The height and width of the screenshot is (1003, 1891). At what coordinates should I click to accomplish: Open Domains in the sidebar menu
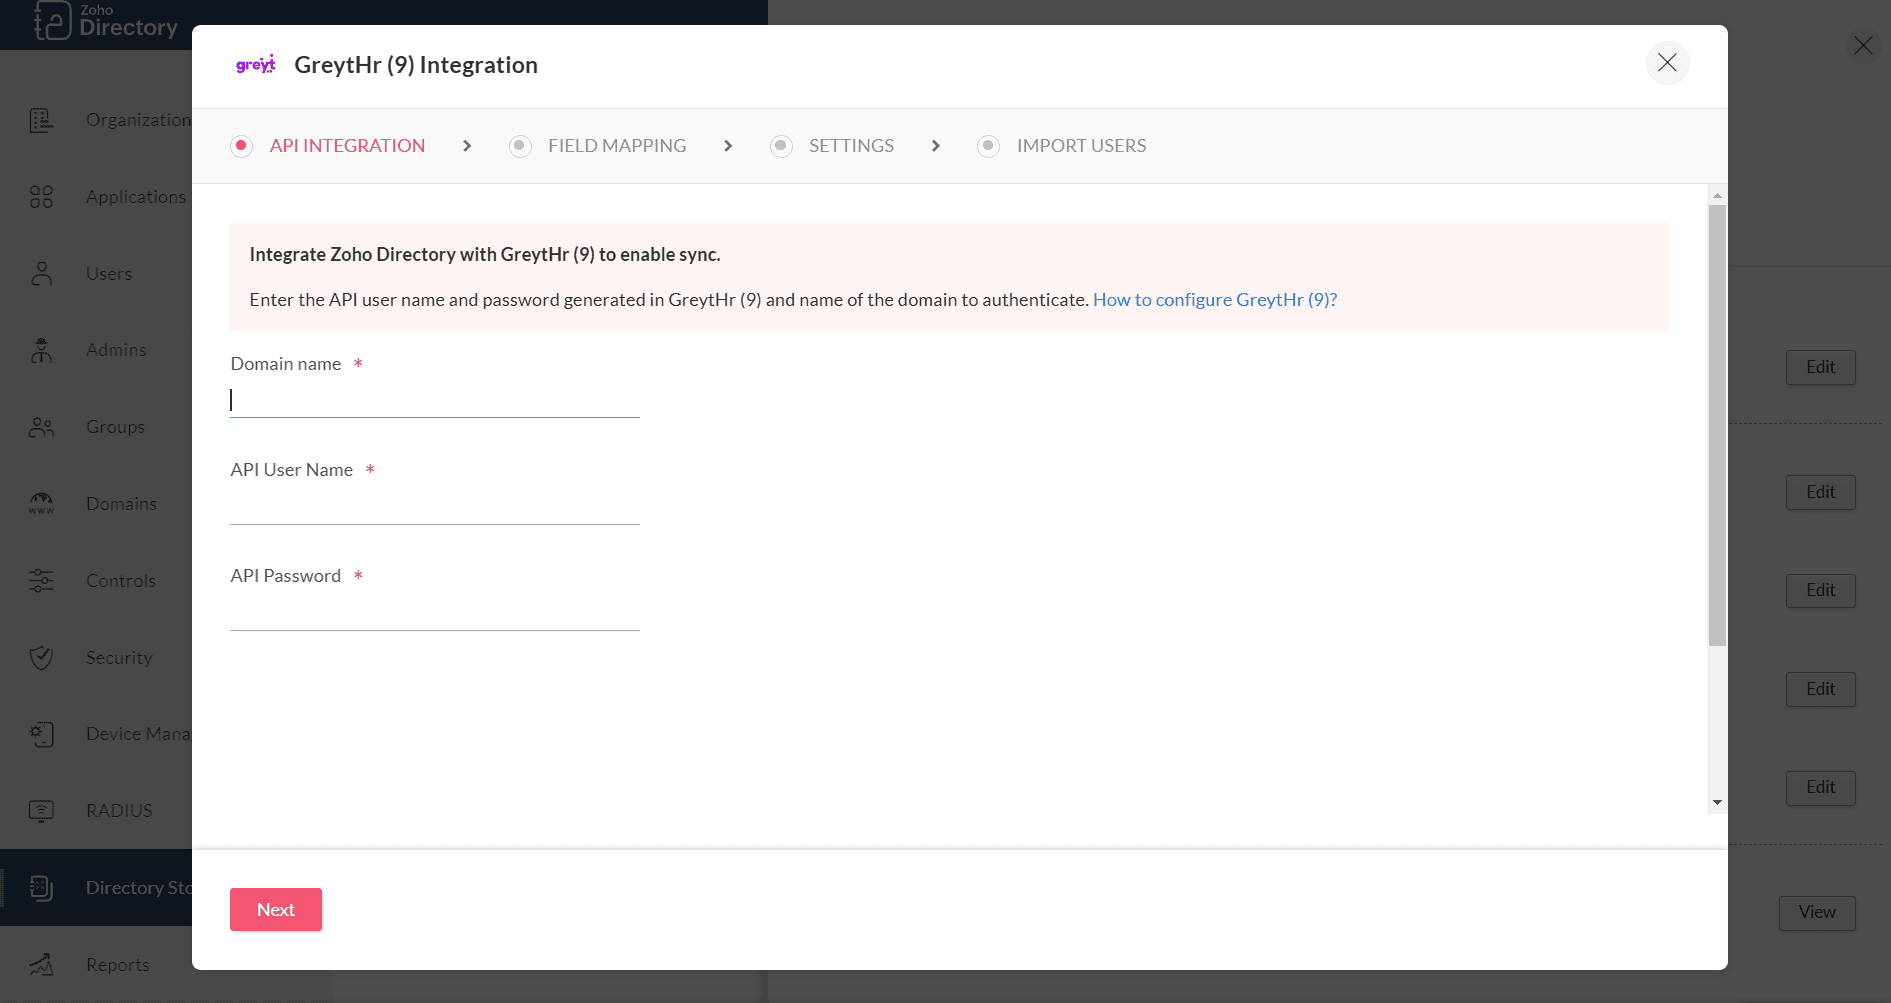coord(121,504)
